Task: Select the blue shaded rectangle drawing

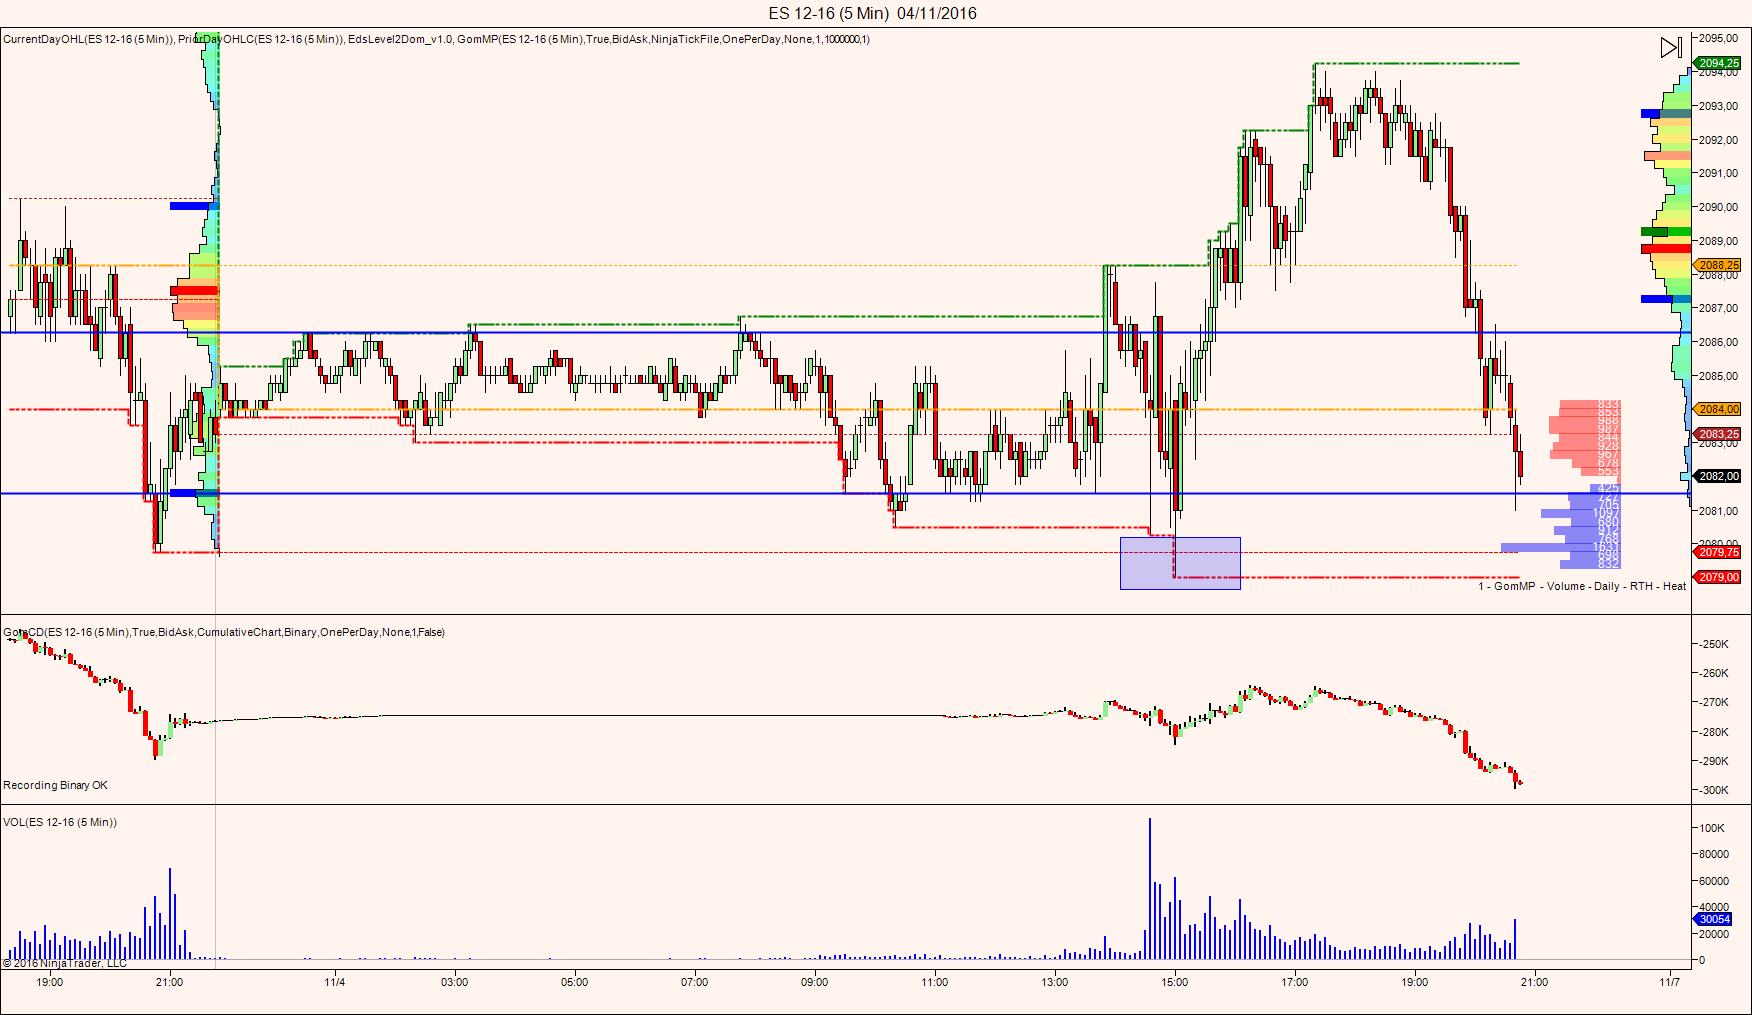Action: tap(1180, 563)
